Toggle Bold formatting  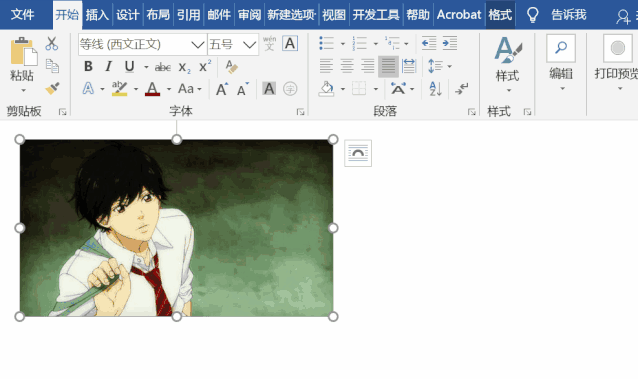pos(88,66)
